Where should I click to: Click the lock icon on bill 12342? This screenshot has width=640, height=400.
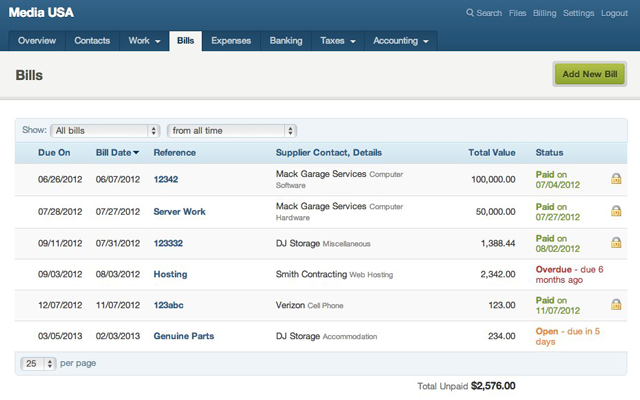pos(616,180)
